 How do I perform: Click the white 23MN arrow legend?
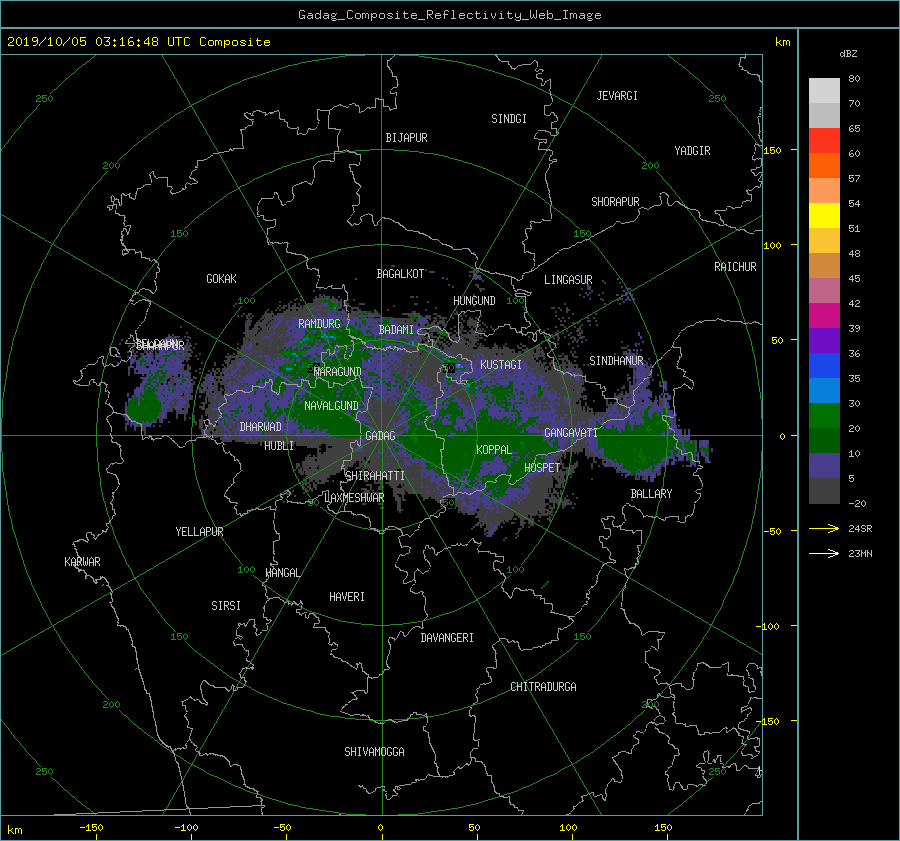[824, 553]
